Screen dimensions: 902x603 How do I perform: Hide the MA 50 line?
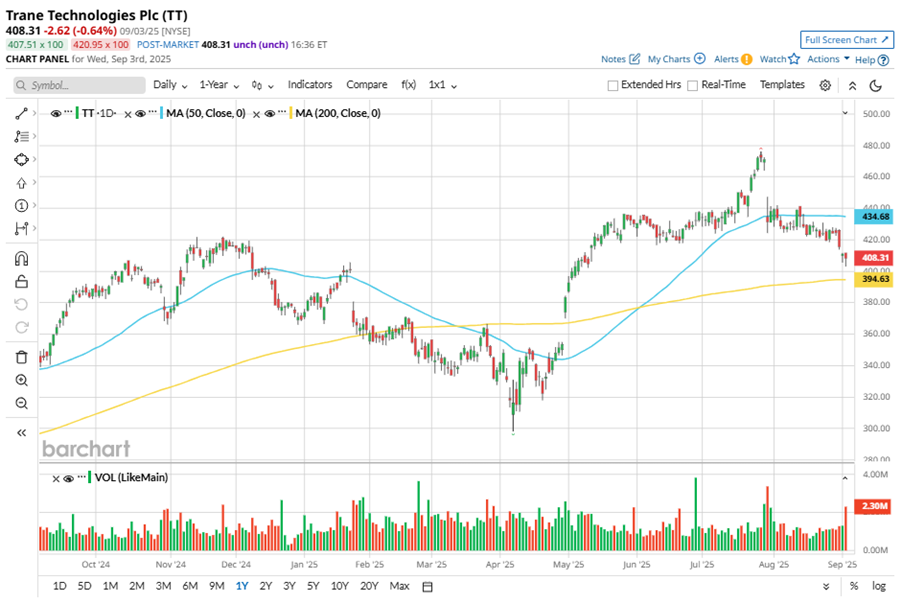click(140, 114)
